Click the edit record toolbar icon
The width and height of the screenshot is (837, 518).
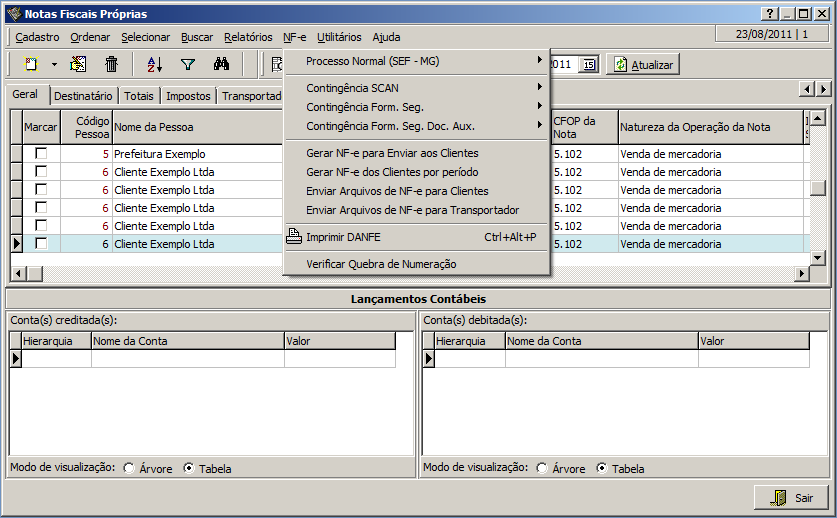click(78, 64)
